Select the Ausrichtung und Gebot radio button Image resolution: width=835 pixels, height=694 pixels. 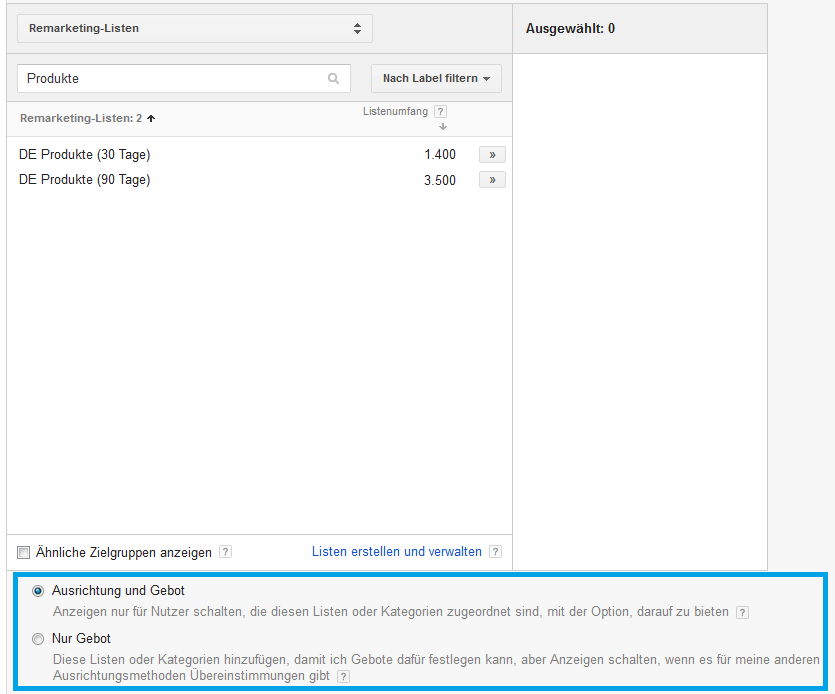click(38, 591)
